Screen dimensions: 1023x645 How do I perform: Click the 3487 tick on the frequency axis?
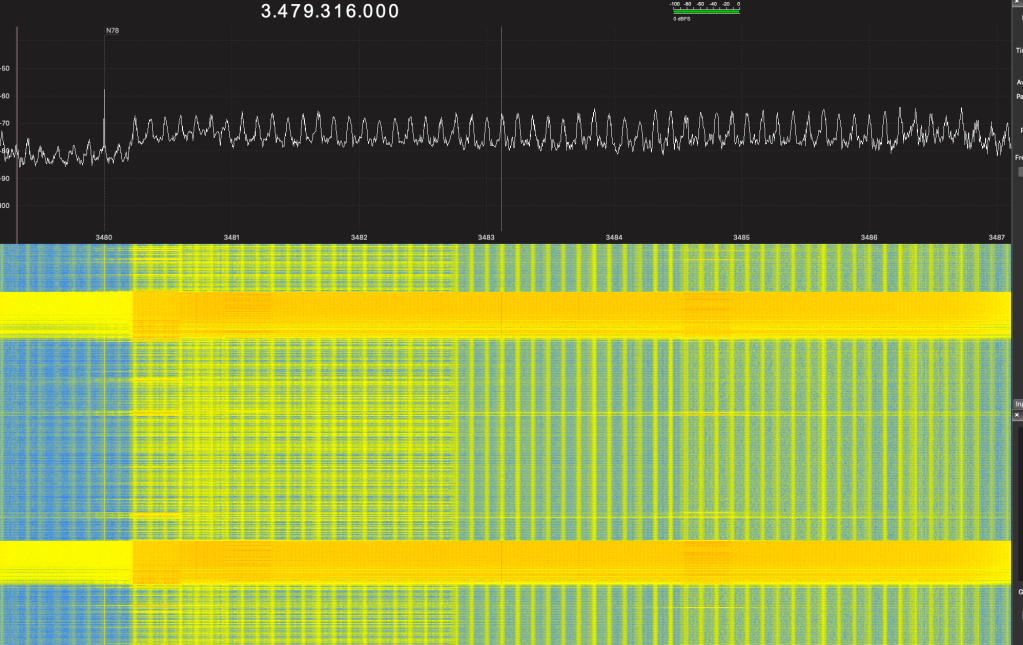click(996, 237)
